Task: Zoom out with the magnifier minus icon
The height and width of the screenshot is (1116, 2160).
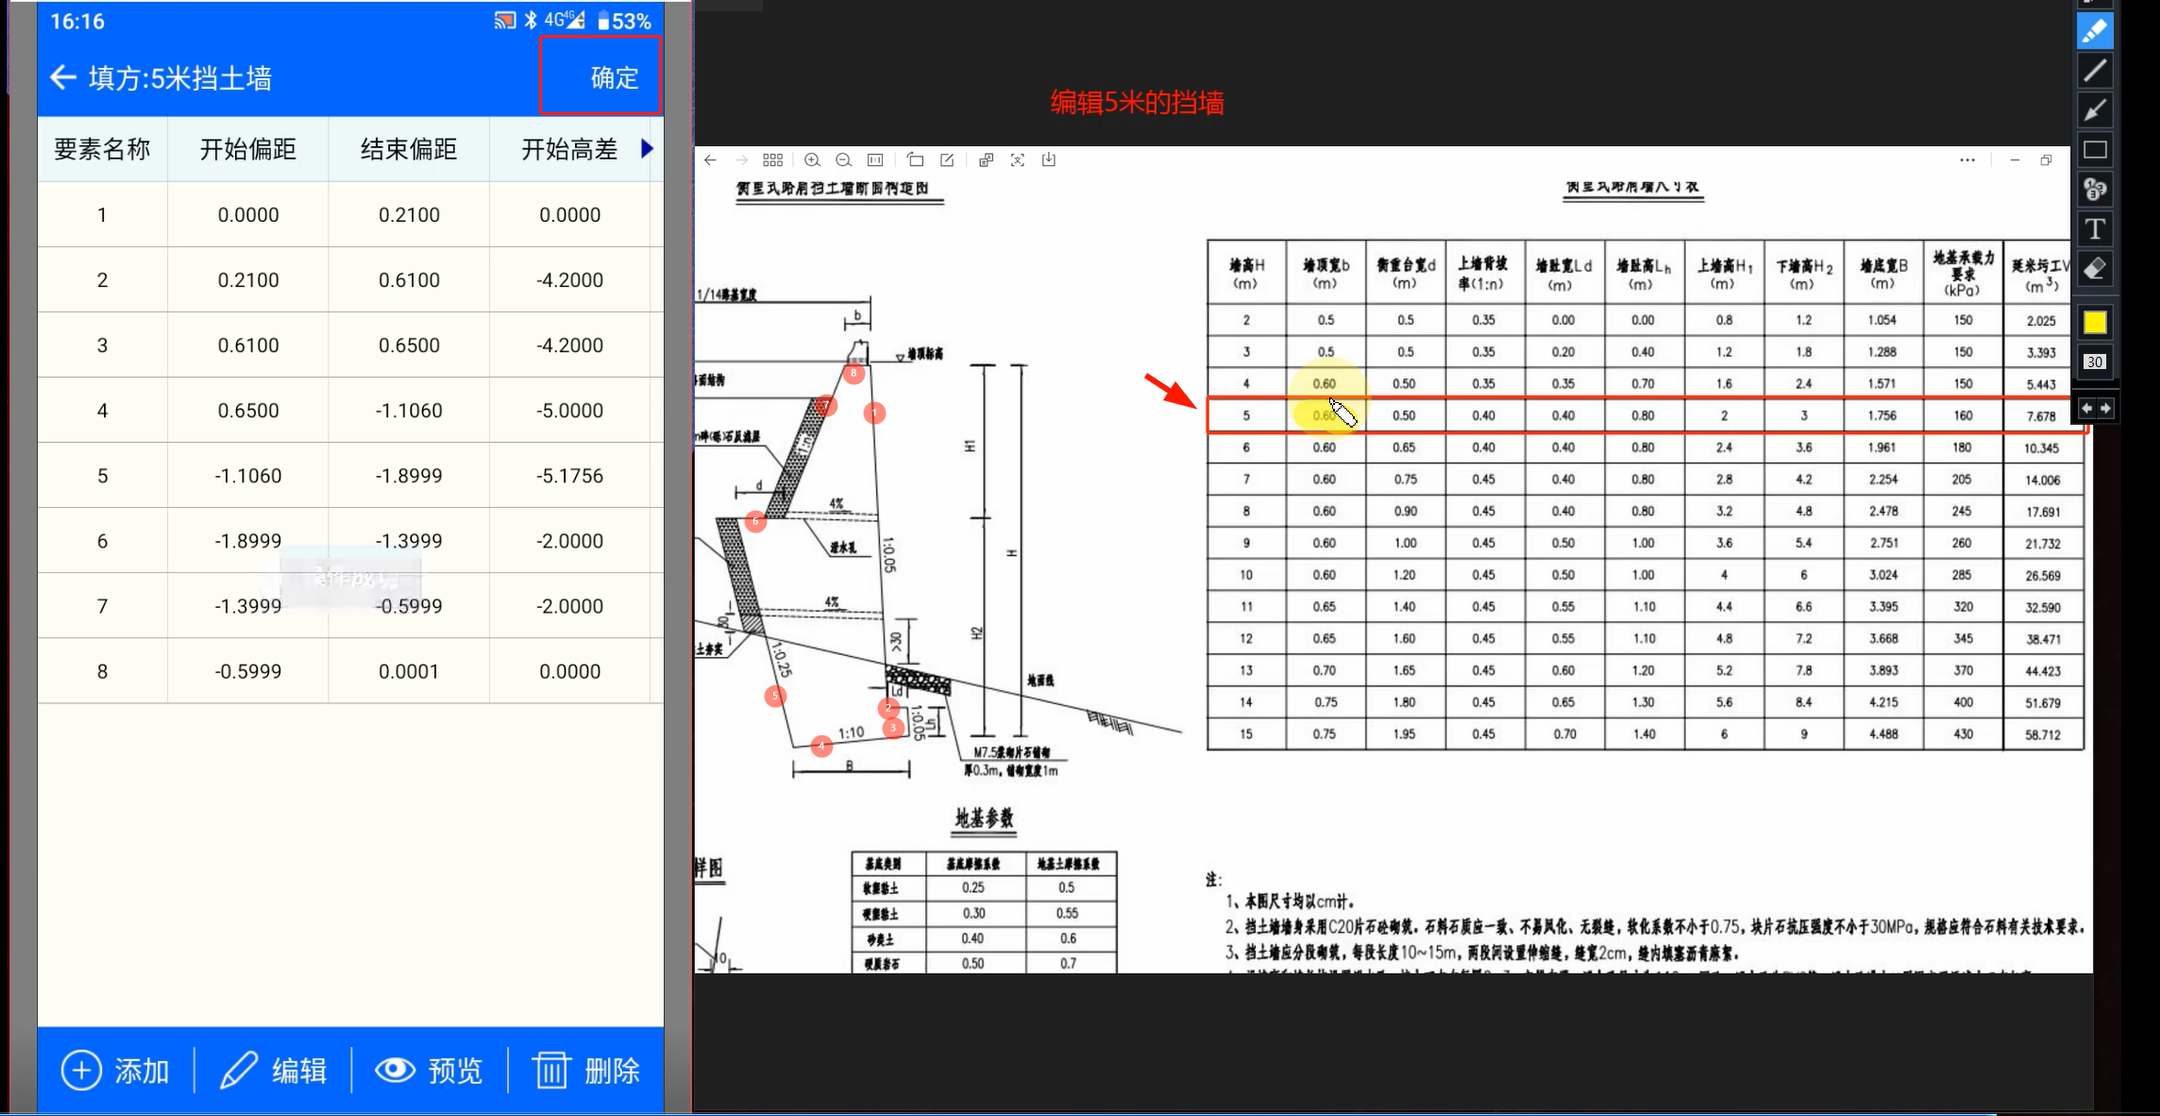Action: click(x=844, y=160)
